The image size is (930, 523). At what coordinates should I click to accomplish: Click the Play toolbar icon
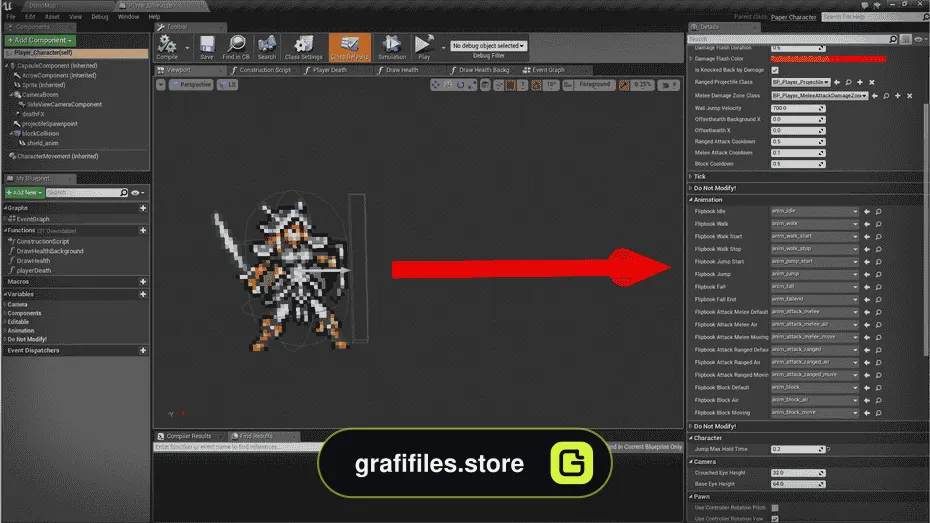423,47
